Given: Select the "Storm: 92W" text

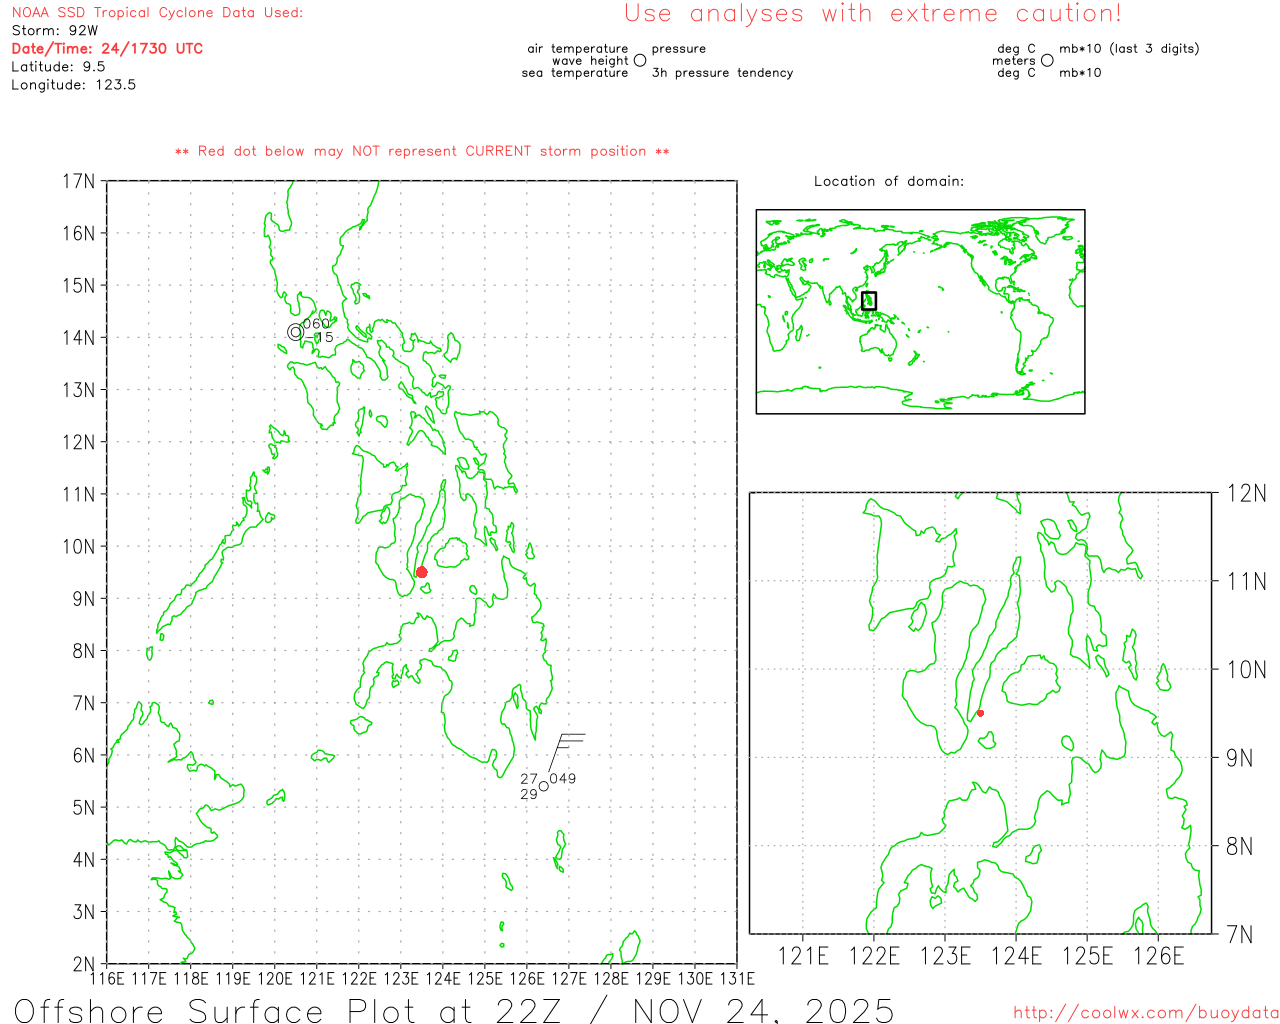Looking at the screenshot, I should click(55, 31).
